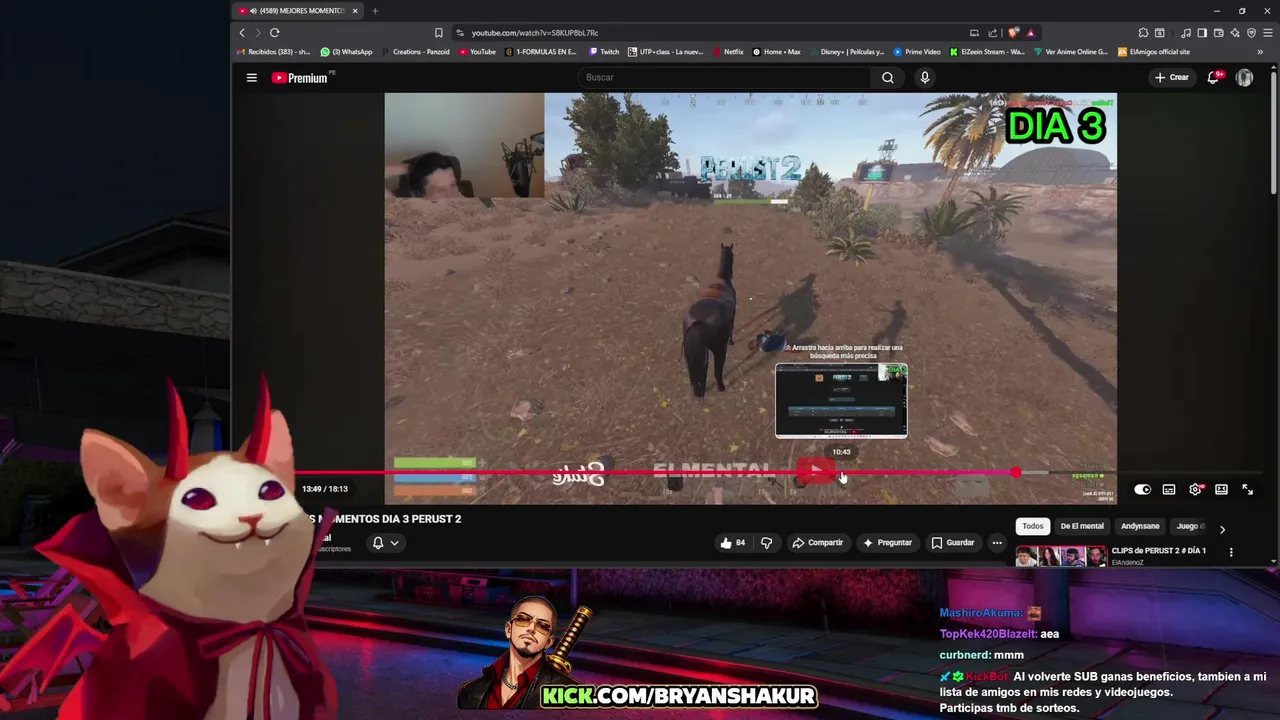
Task: Click the video progress scrubber handle
Action: [x=1016, y=472]
